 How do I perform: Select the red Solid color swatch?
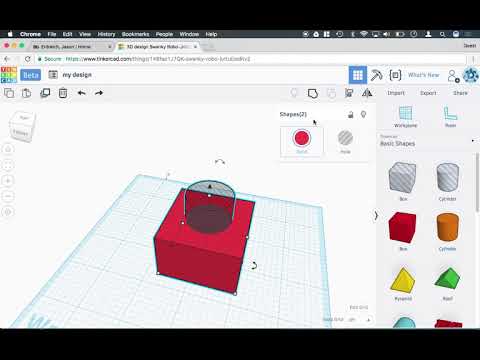click(x=302, y=138)
